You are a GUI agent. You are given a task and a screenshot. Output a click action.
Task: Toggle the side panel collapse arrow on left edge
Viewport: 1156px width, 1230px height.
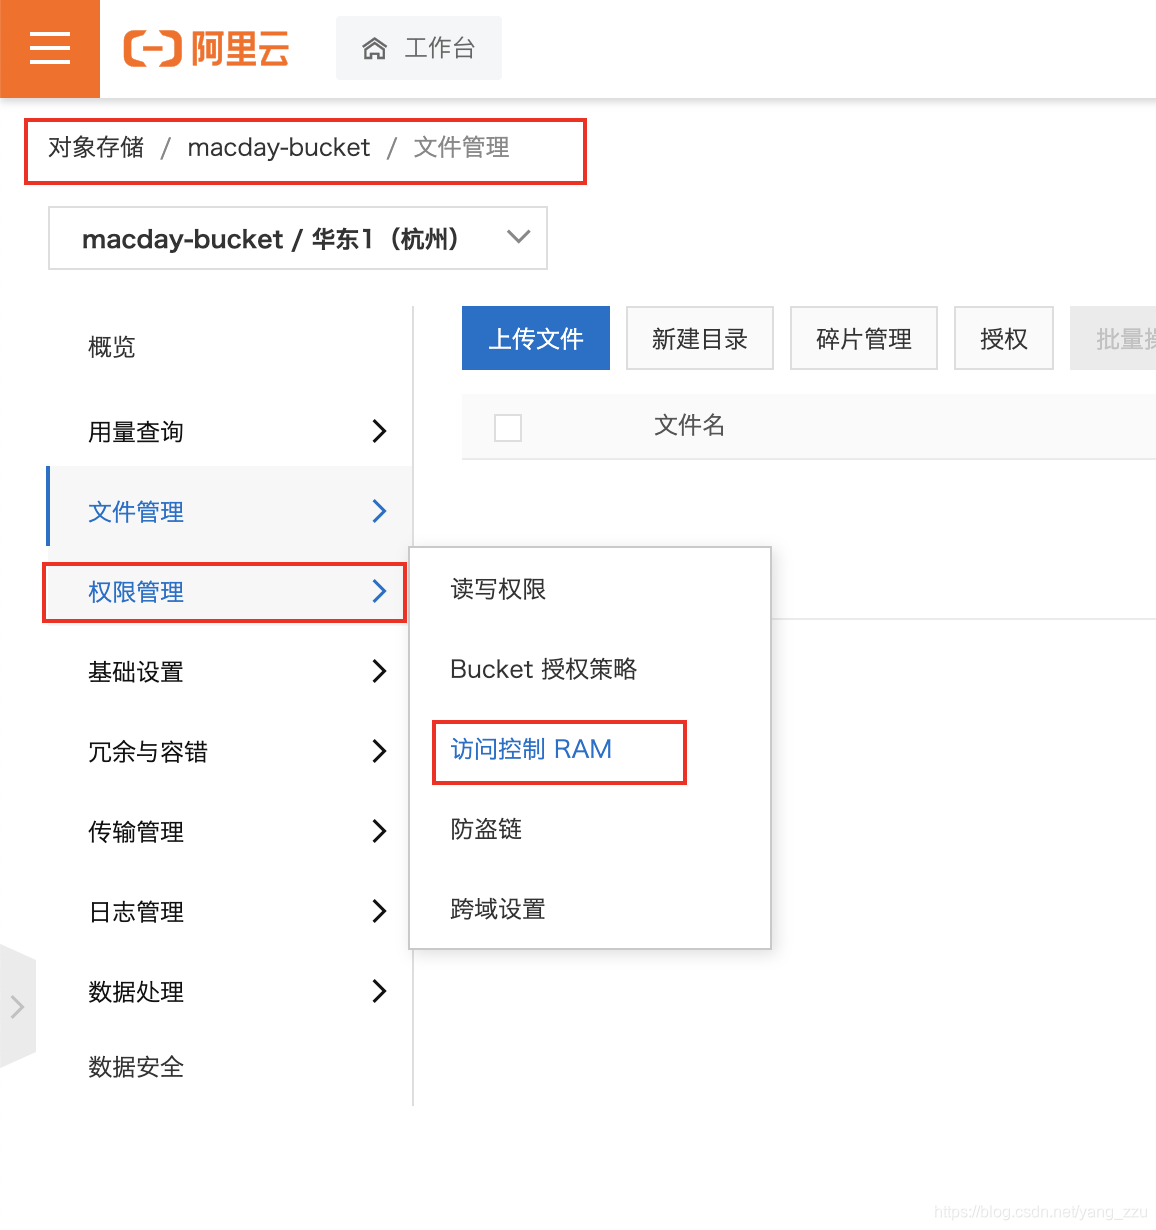(18, 1007)
